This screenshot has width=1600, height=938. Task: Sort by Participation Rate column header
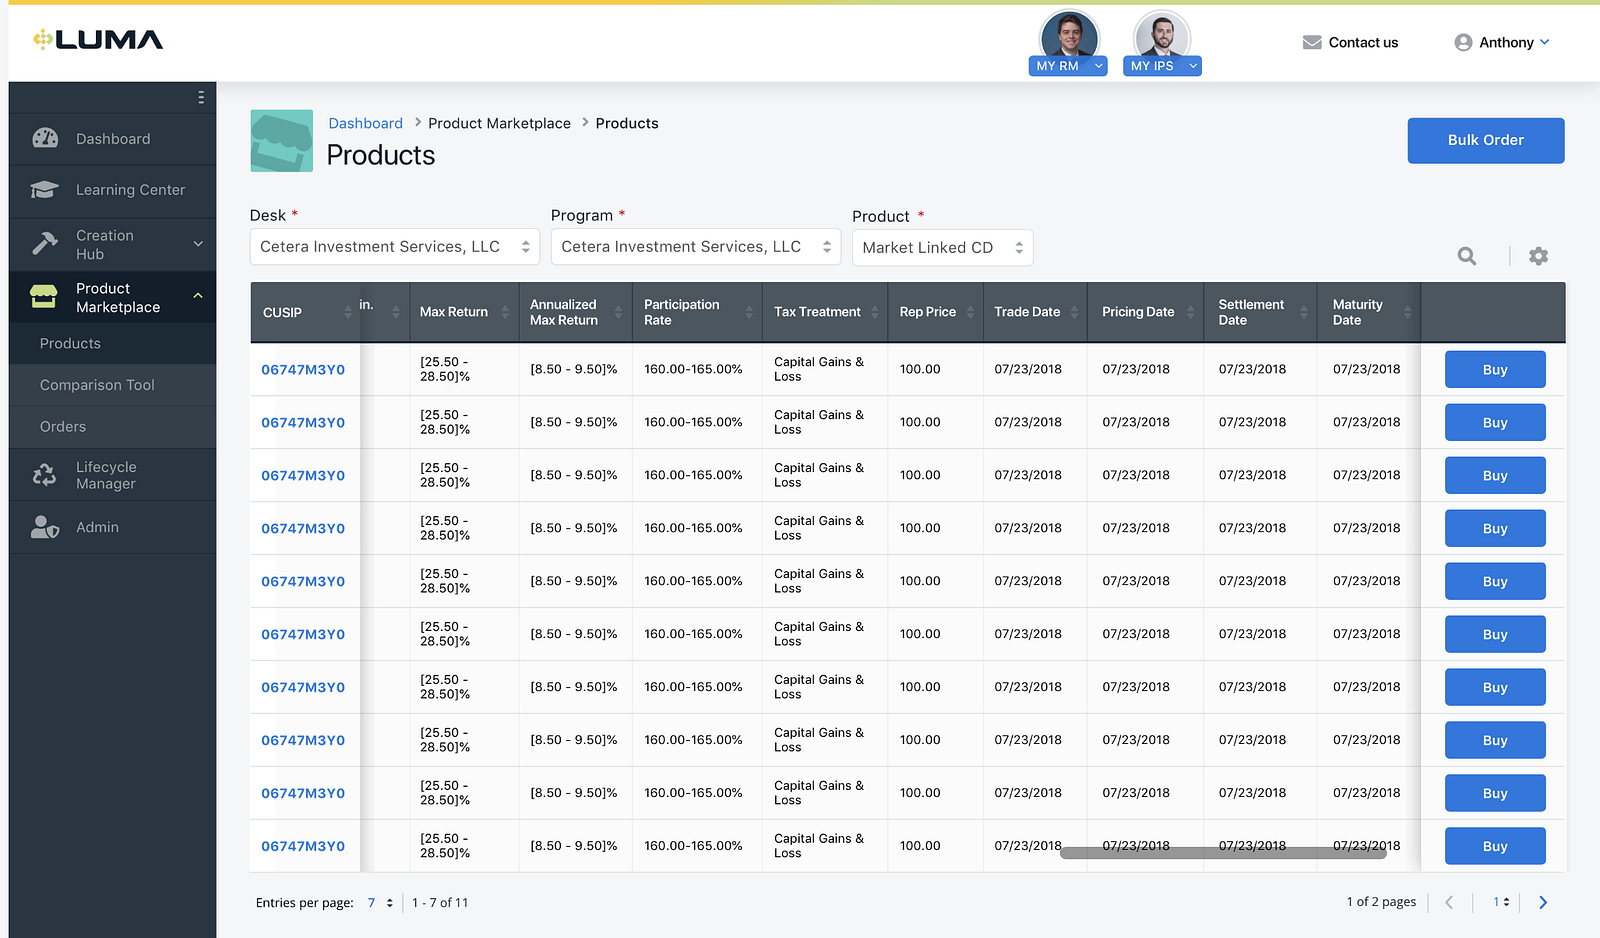682,312
